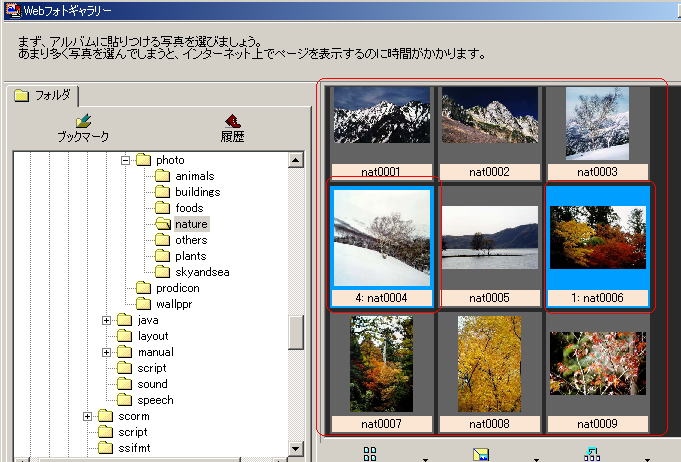
Task: Select the buildings folder
Action: point(197,192)
